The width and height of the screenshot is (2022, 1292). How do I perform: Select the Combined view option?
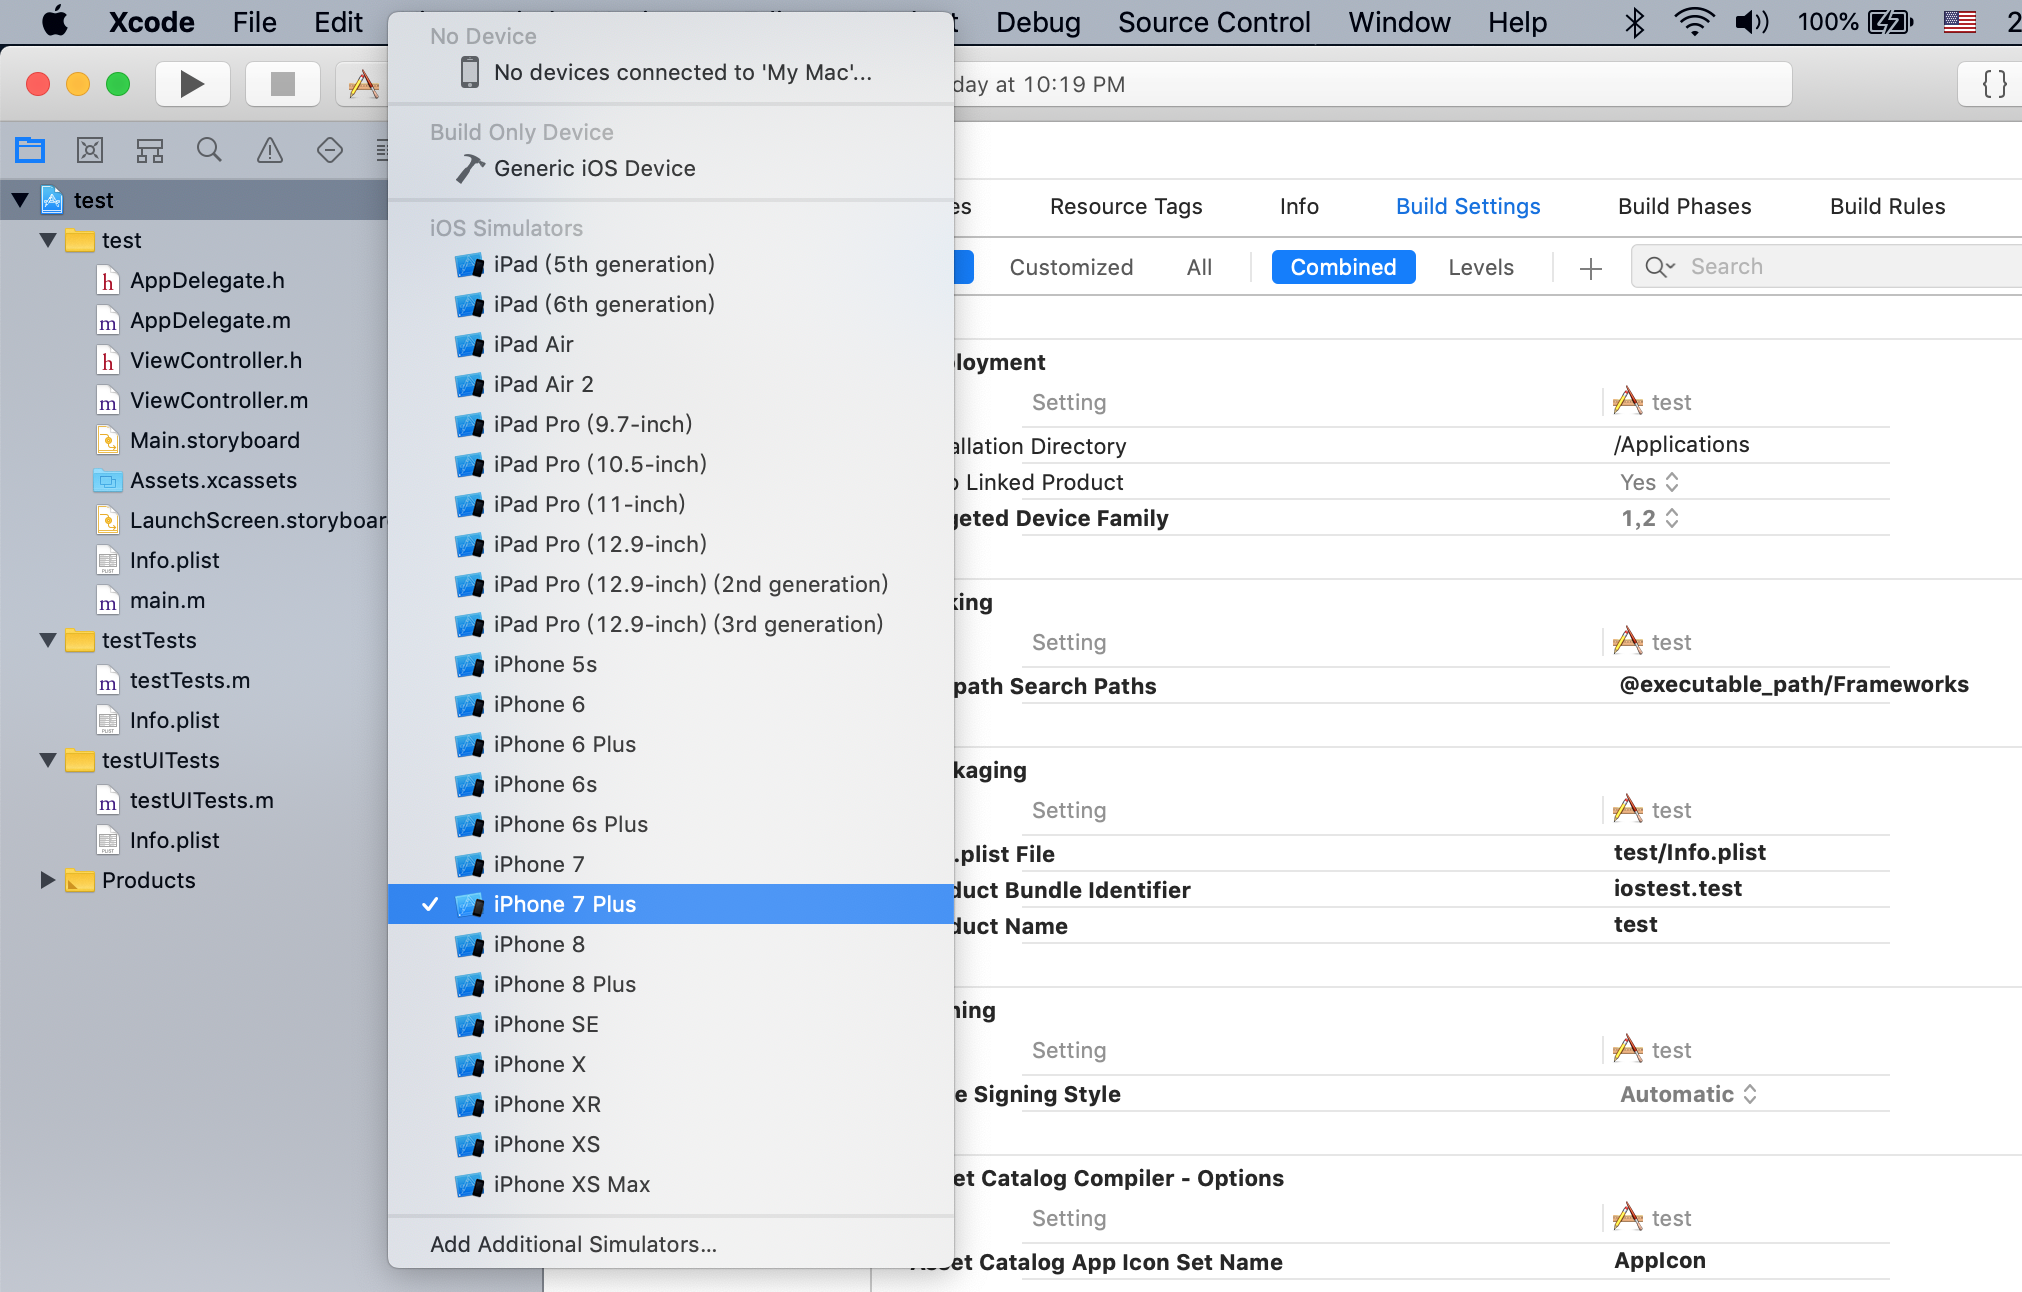1343,267
